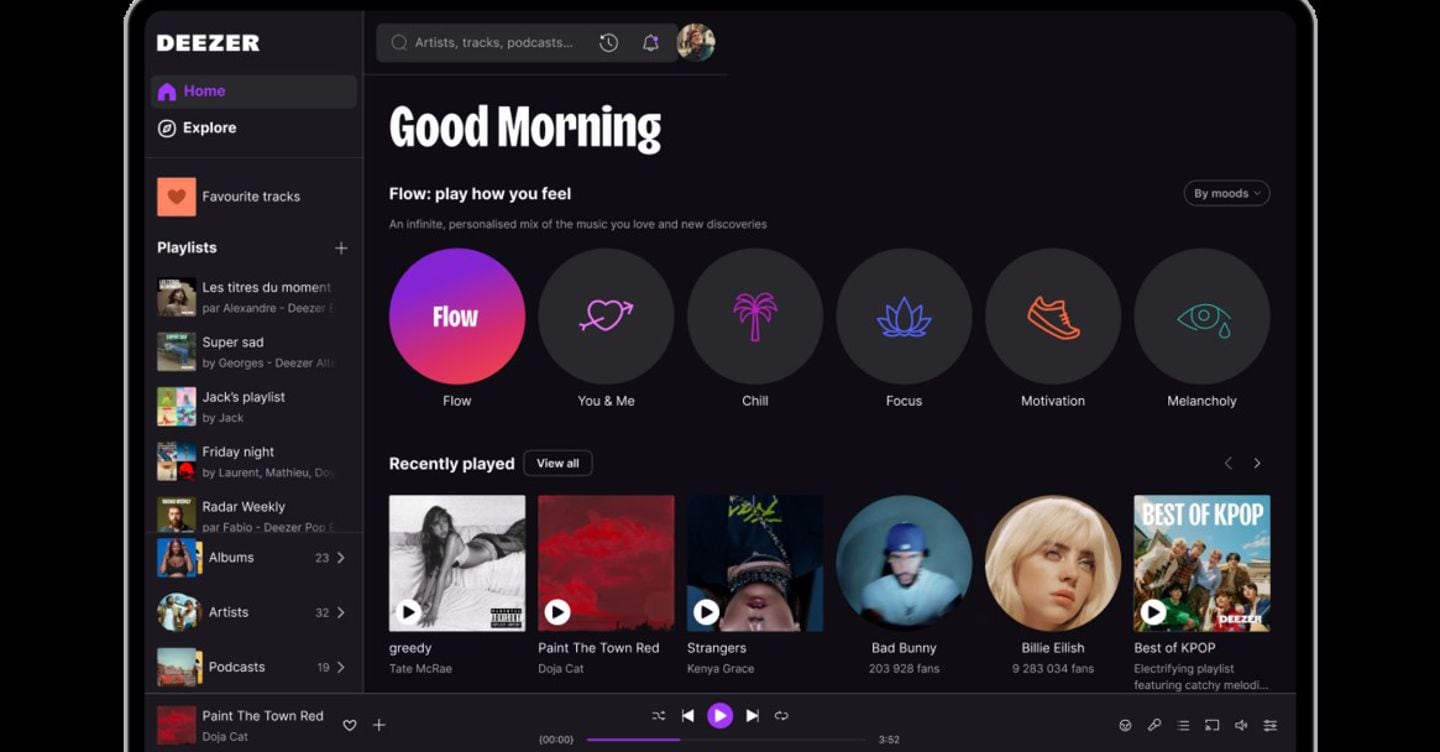
Task: Open the By moods dropdown
Action: click(x=1226, y=193)
